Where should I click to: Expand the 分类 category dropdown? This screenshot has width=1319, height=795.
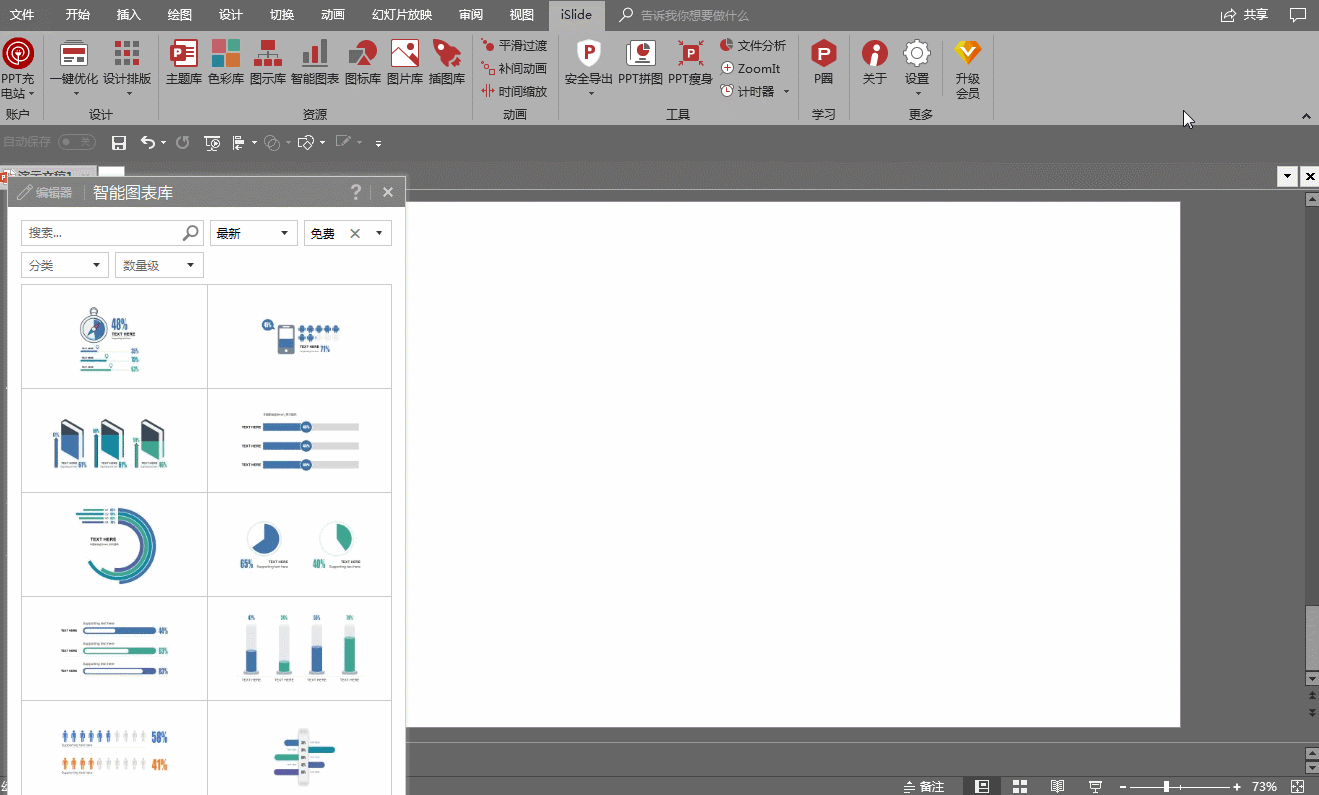click(x=65, y=265)
